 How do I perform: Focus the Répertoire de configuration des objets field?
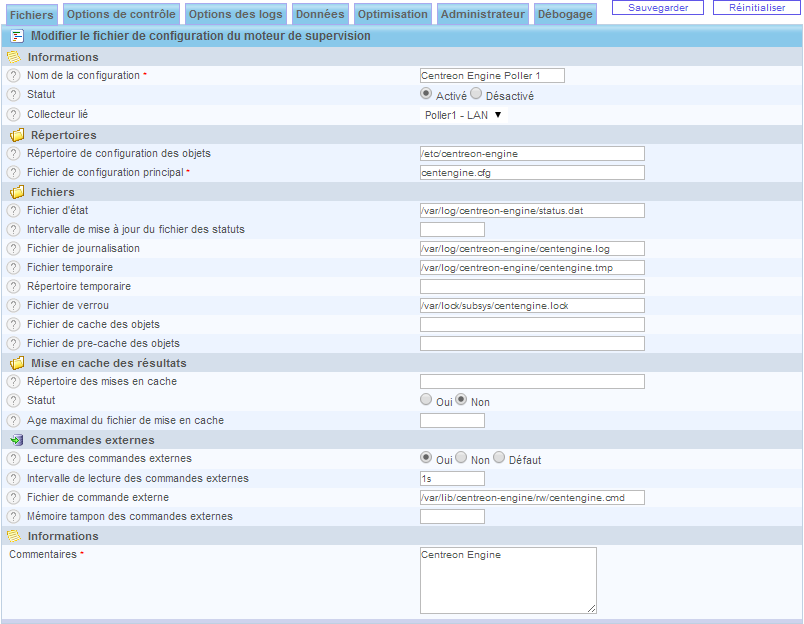coord(532,154)
